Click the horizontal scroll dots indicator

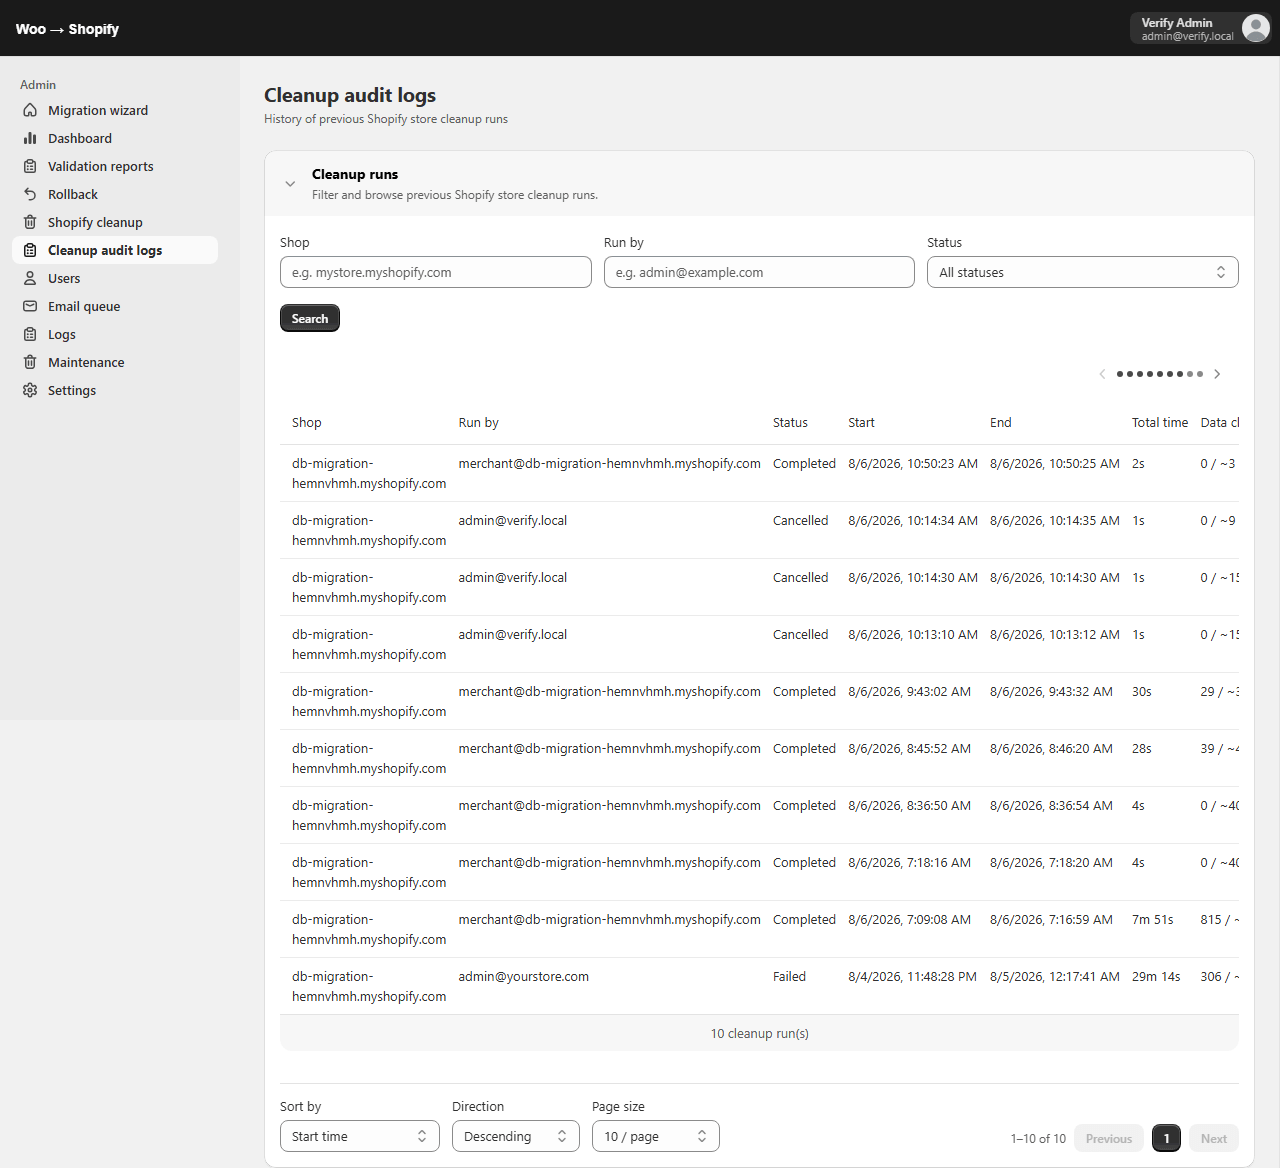pyautogui.click(x=1160, y=374)
